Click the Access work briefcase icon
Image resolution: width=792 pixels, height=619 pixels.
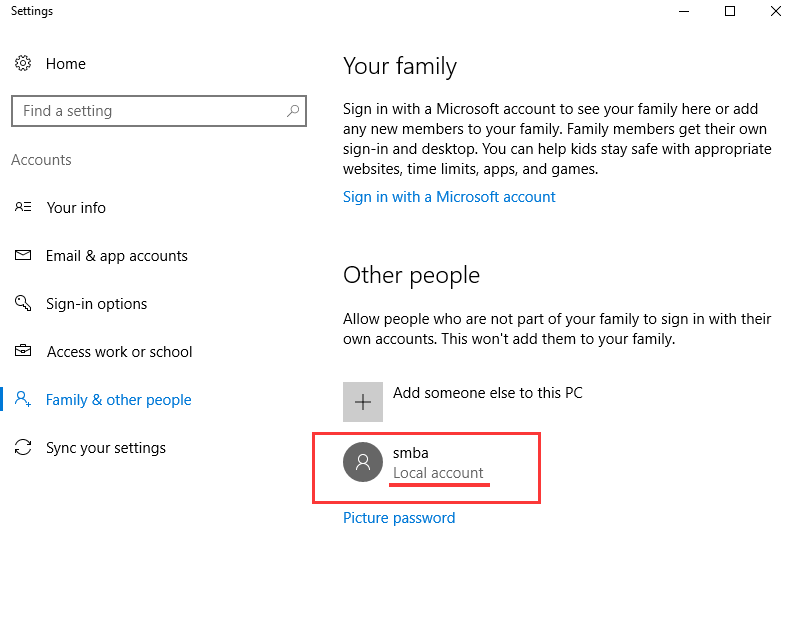tap(23, 351)
